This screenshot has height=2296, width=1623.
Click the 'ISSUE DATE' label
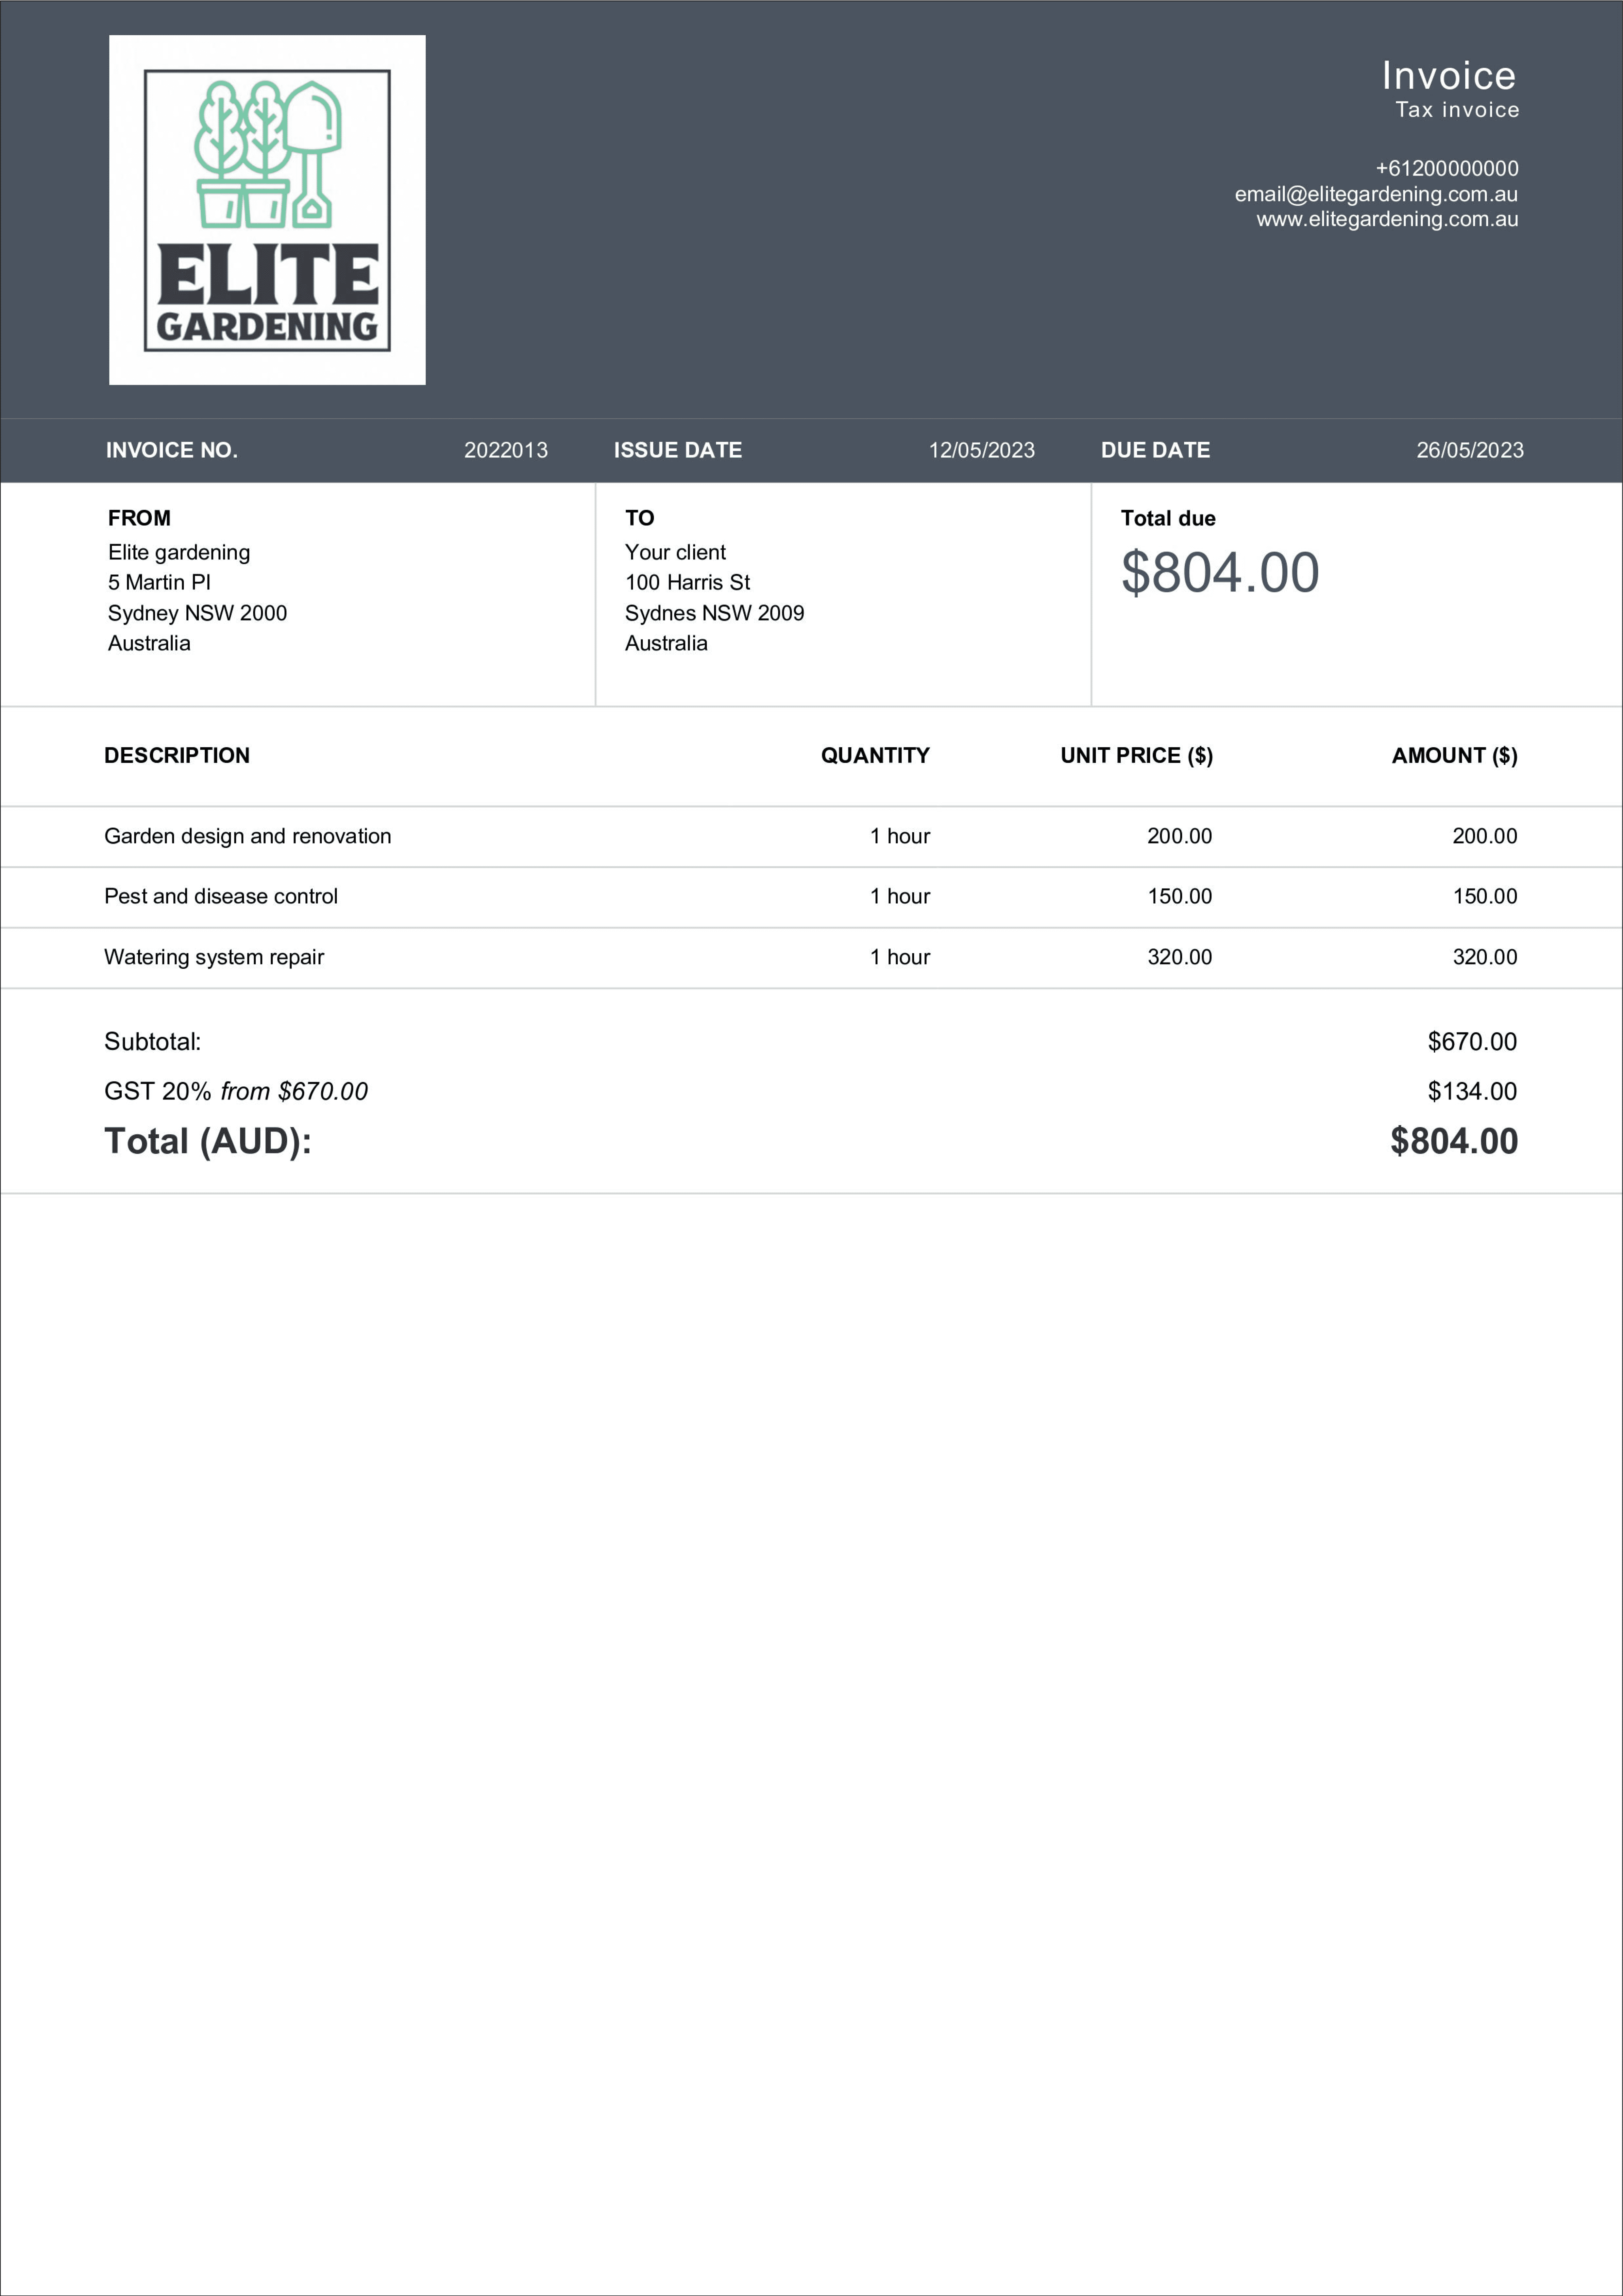[678, 450]
